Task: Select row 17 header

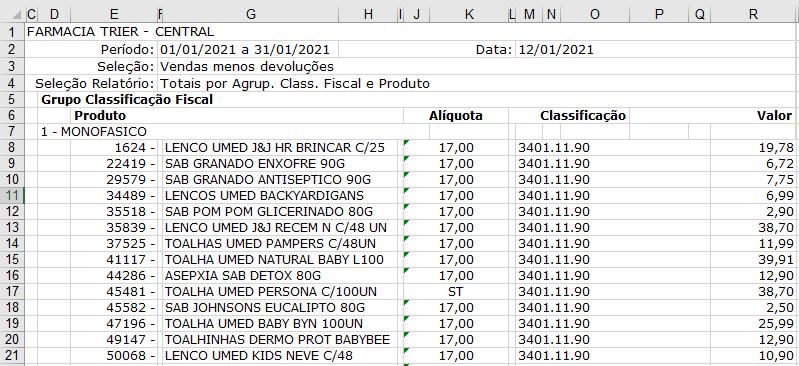Action: (13, 292)
